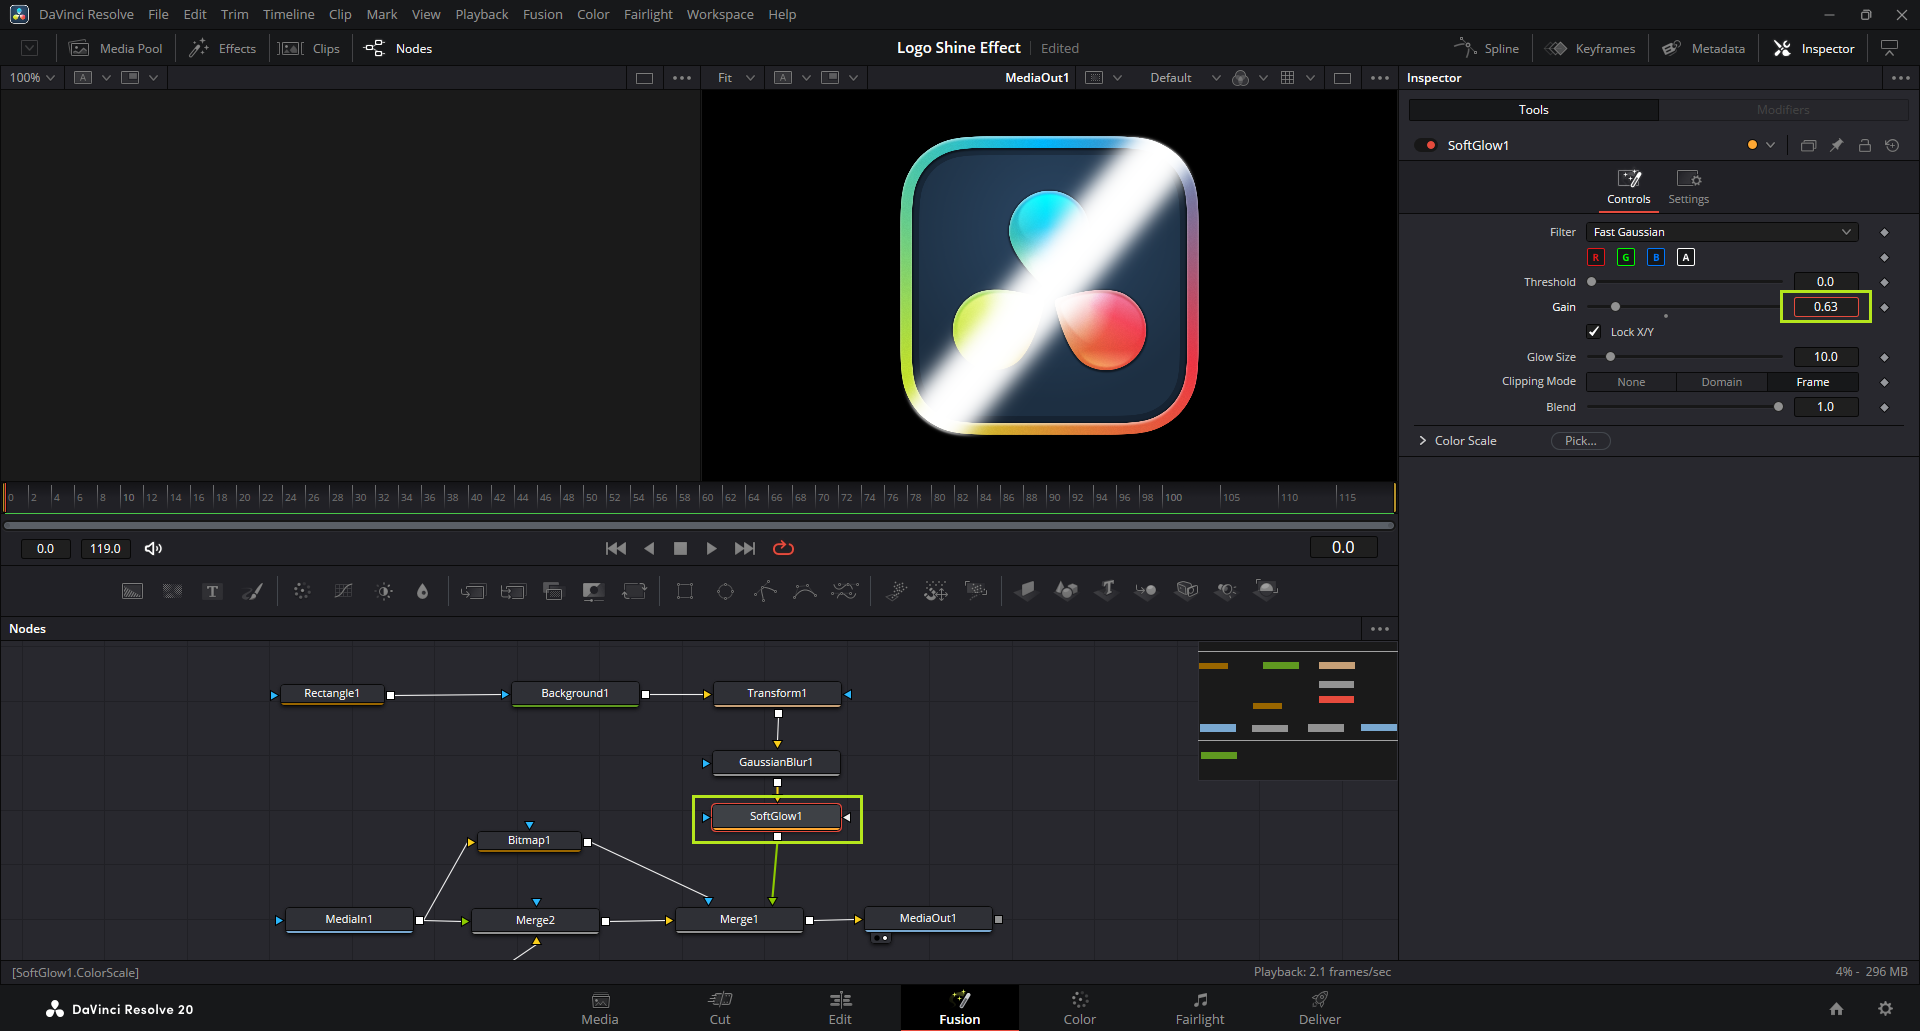Open the Filter dropdown showing Fast Gaussian
The width and height of the screenshot is (1920, 1031).
[1721, 232]
